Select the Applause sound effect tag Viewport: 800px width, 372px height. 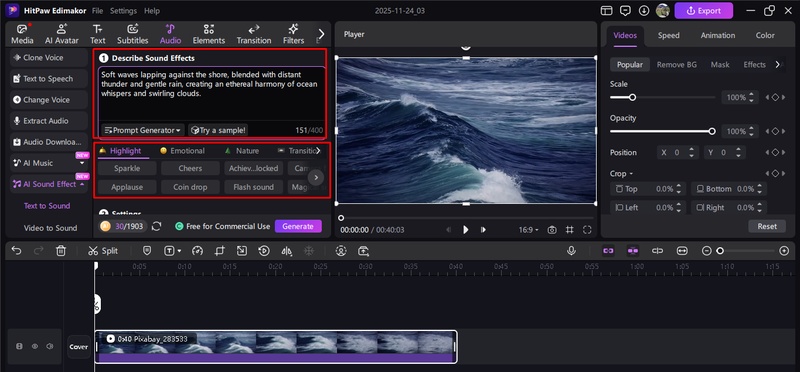tap(128, 187)
